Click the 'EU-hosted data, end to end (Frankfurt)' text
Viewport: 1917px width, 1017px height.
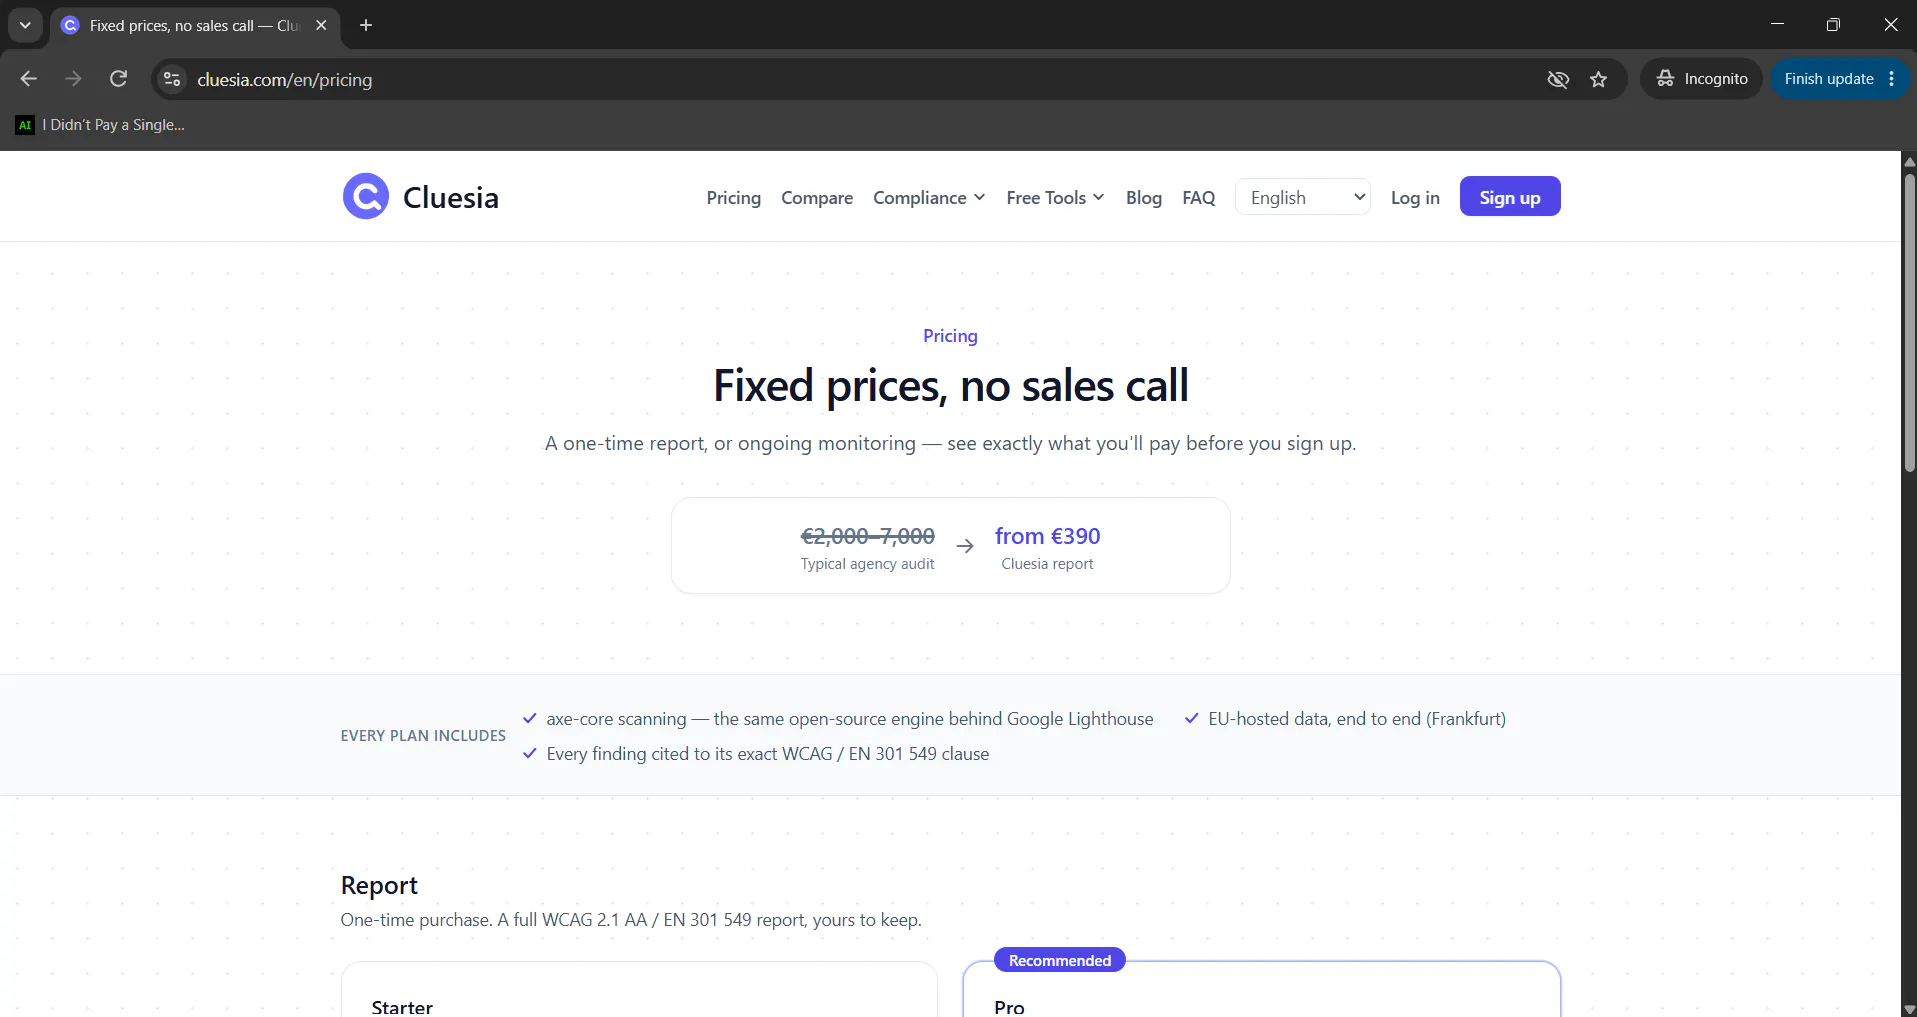(x=1357, y=719)
